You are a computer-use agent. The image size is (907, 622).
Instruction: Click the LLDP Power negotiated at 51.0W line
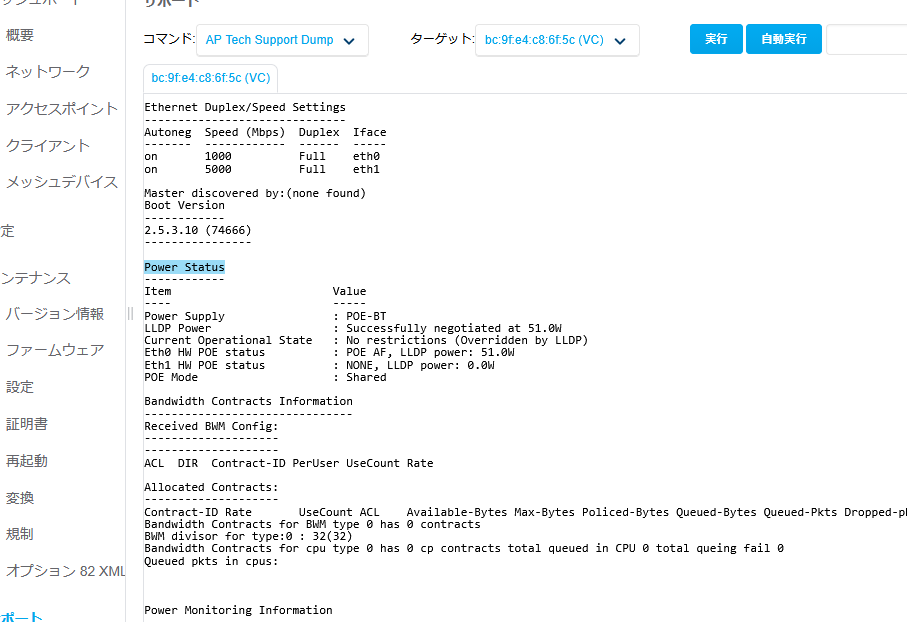pos(353,328)
